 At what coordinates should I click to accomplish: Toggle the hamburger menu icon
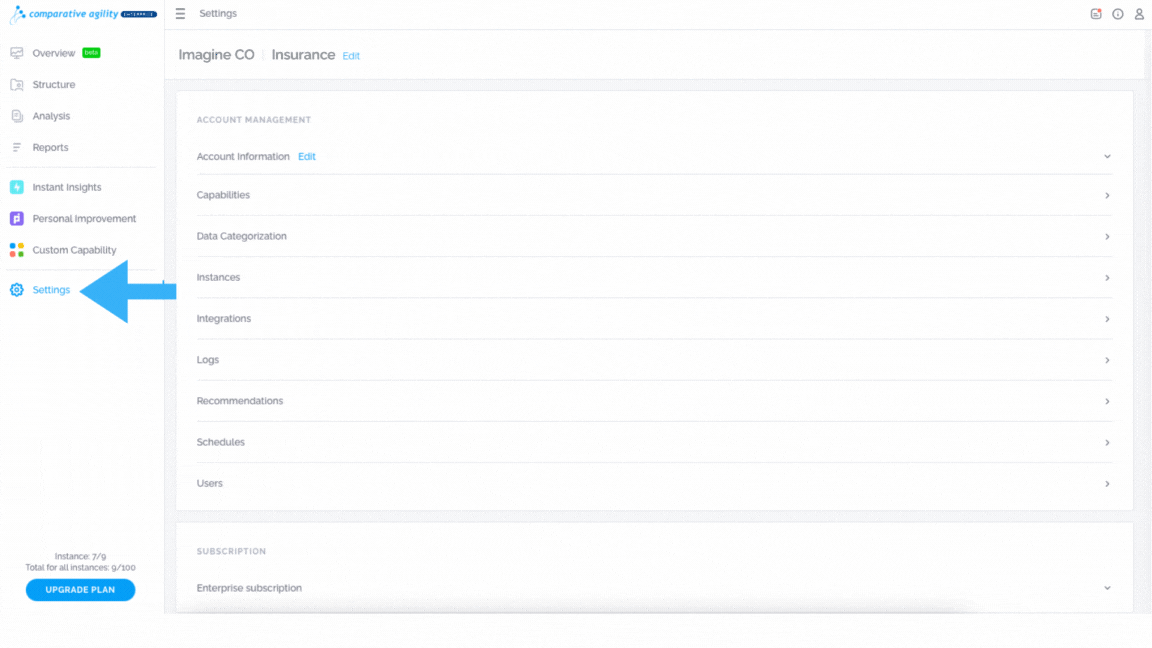(x=180, y=14)
